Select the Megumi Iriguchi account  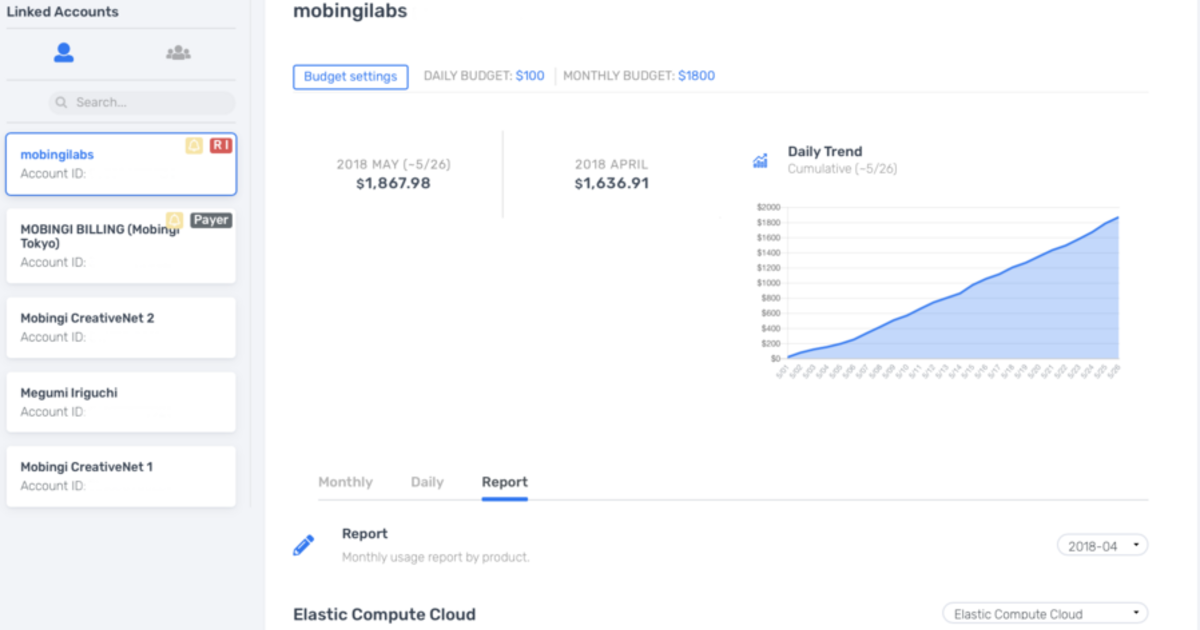point(121,402)
